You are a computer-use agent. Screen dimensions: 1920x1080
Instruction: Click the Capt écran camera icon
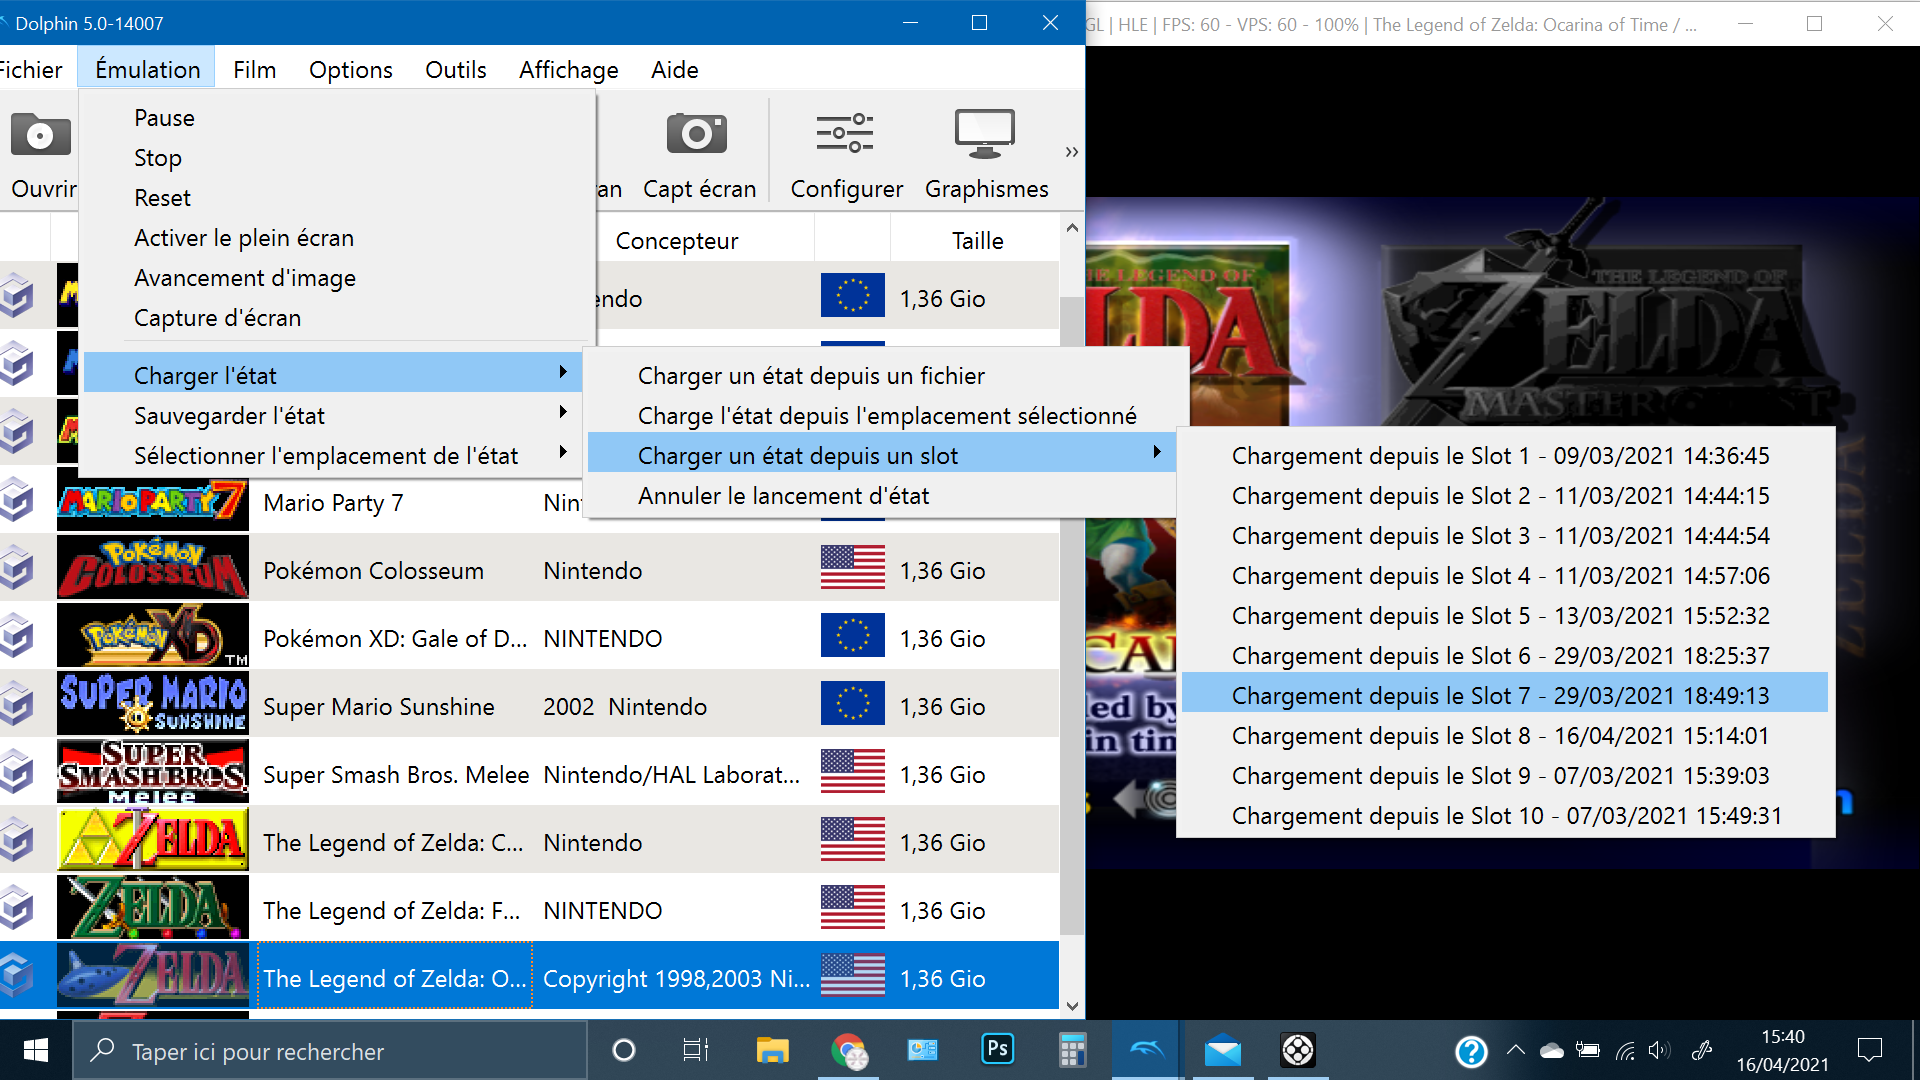[x=697, y=133]
